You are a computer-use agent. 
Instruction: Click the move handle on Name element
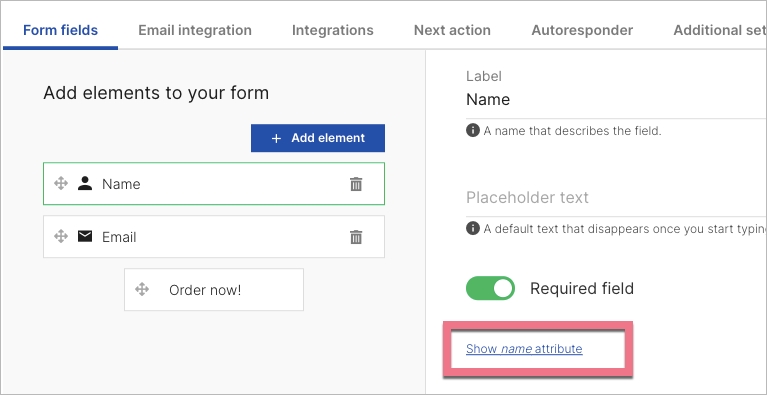tap(61, 184)
